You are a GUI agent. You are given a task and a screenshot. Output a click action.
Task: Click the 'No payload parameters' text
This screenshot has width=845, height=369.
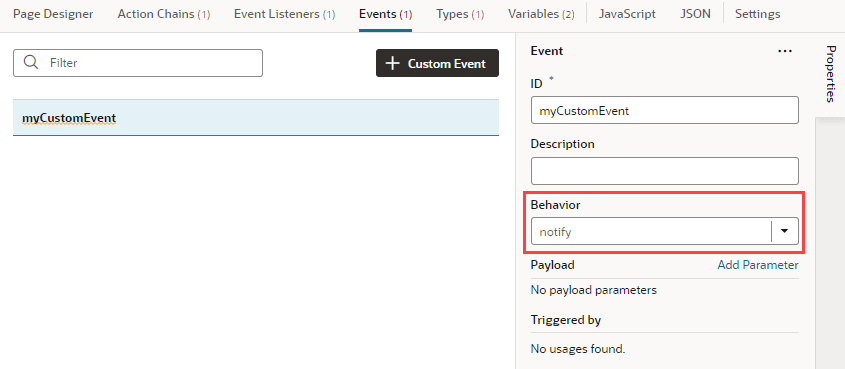point(593,290)
